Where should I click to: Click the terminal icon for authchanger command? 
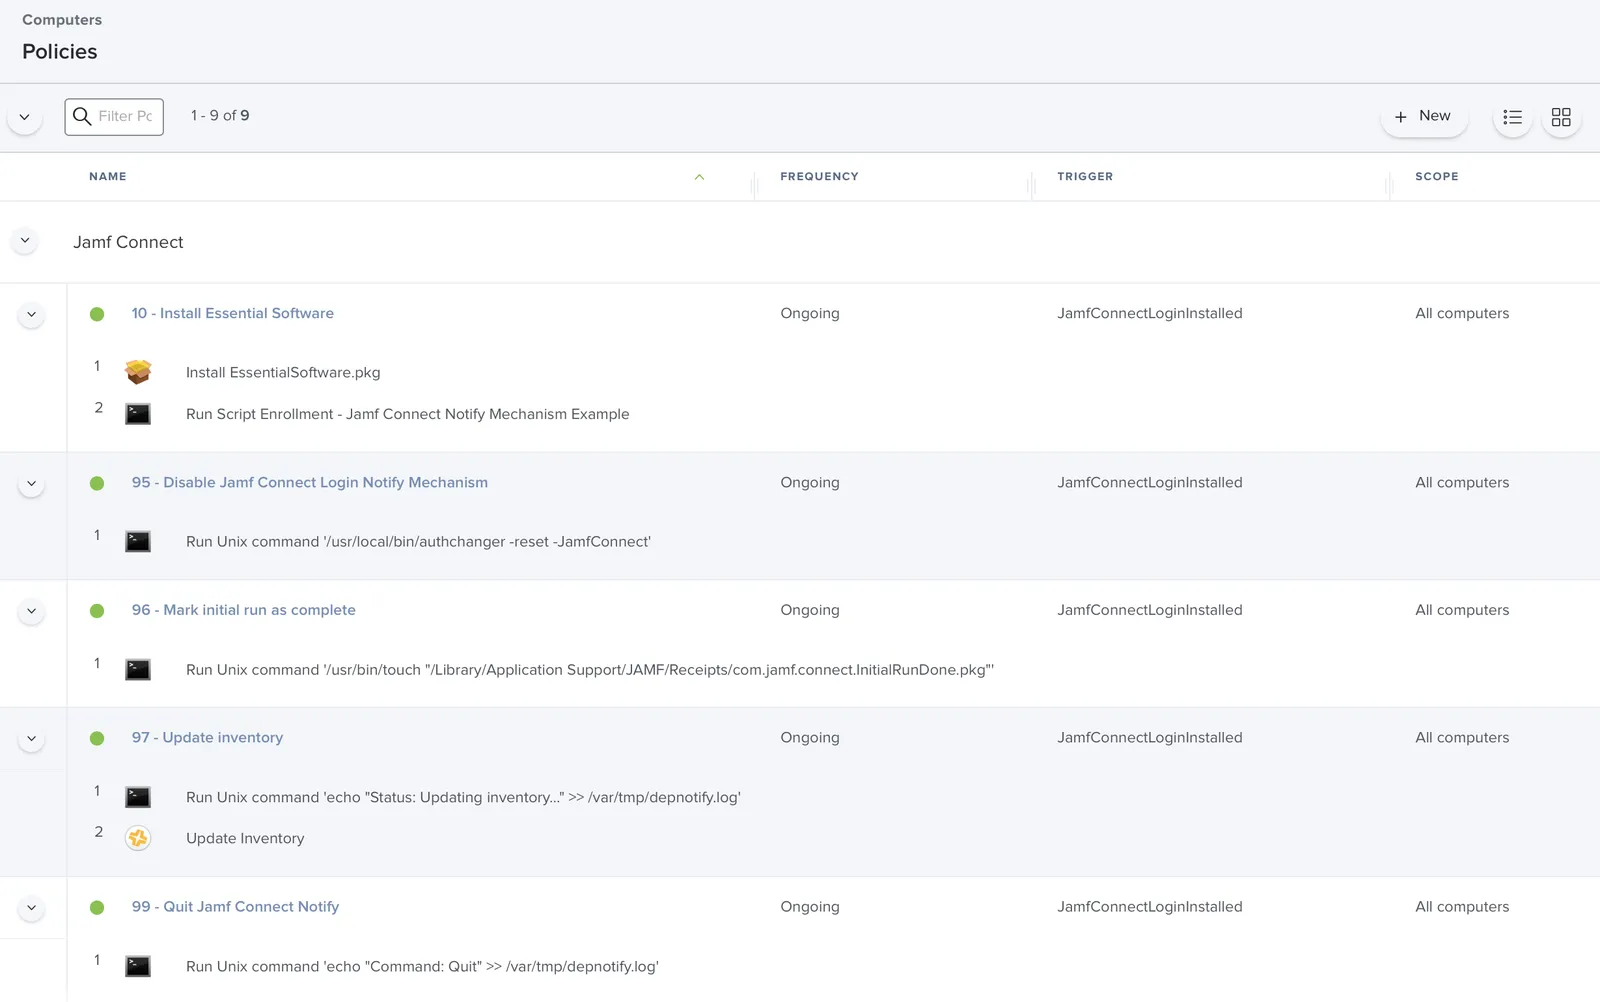pos(138,541)
